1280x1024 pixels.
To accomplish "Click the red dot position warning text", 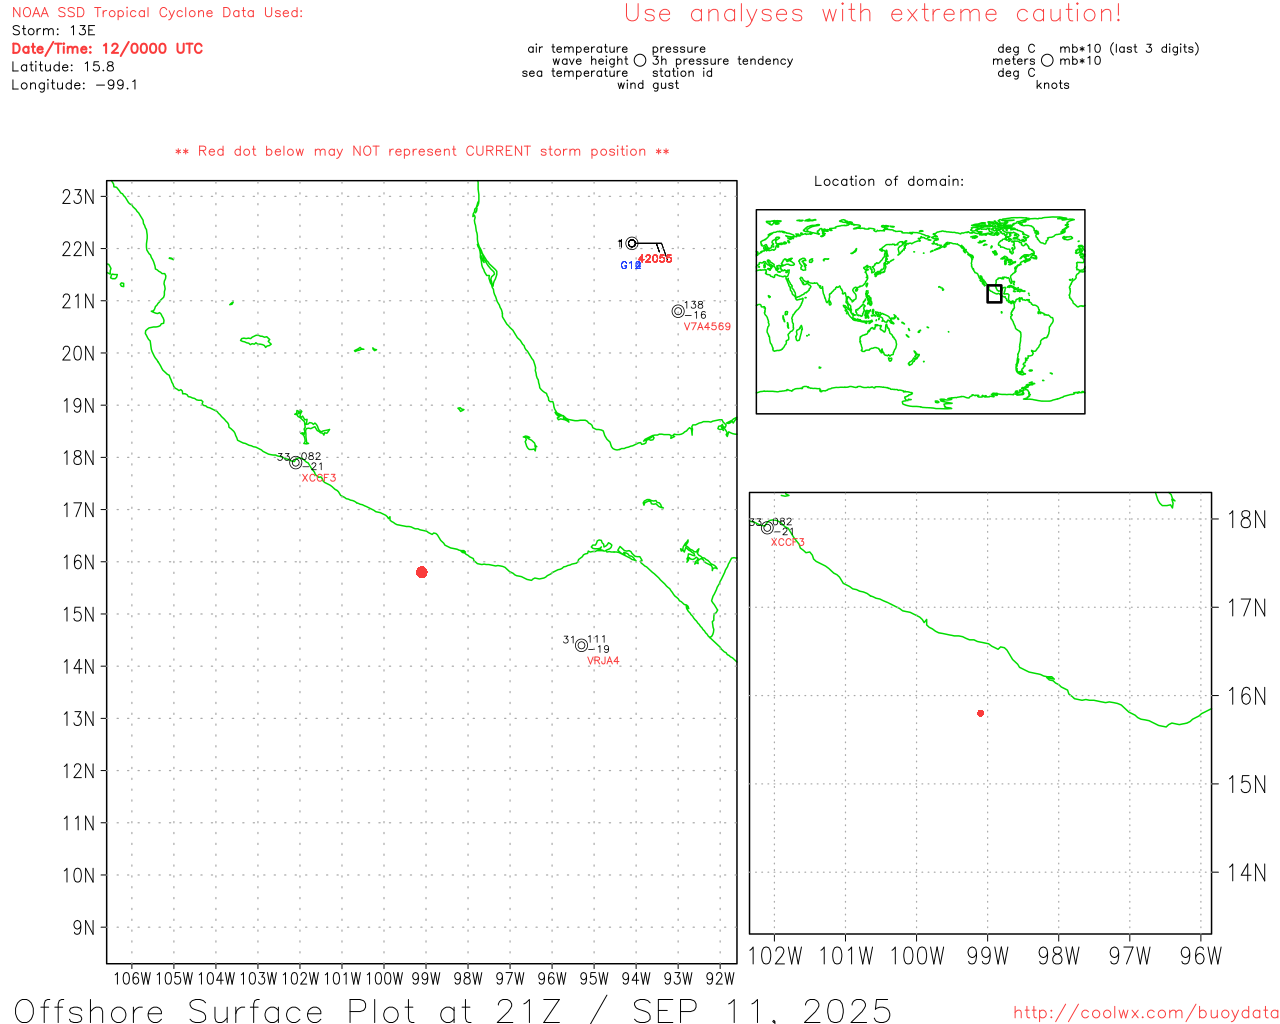I will point(422,151).
